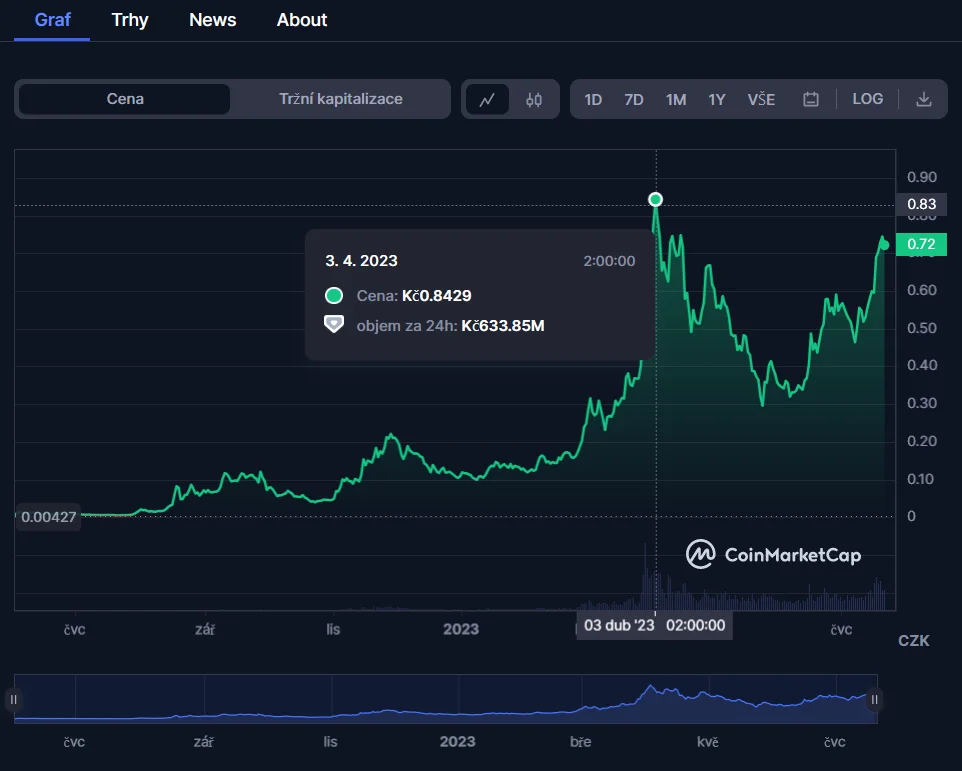The height and width of the screenshot is (771, 962).
Task: Open the Graf tab
Action: (52, 20)
